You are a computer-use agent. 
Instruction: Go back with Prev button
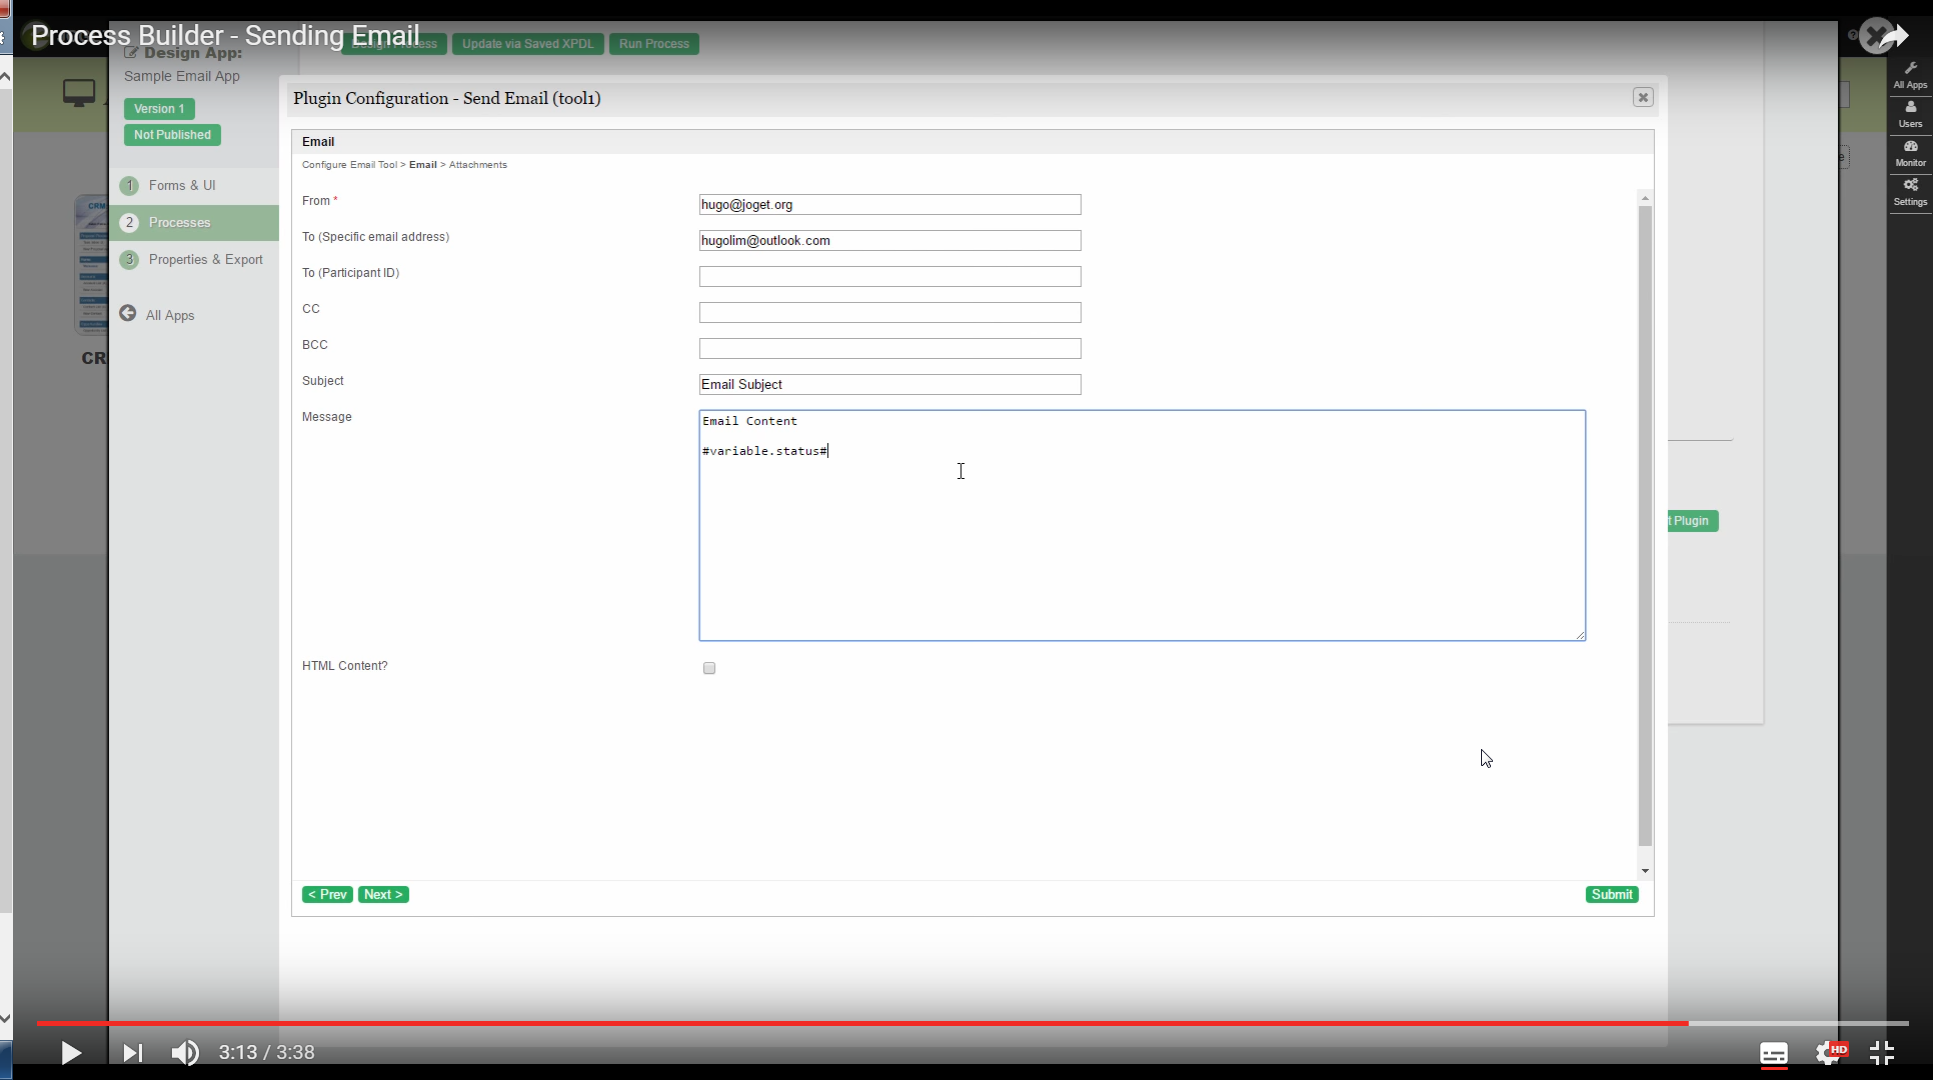tap(327, 894)
